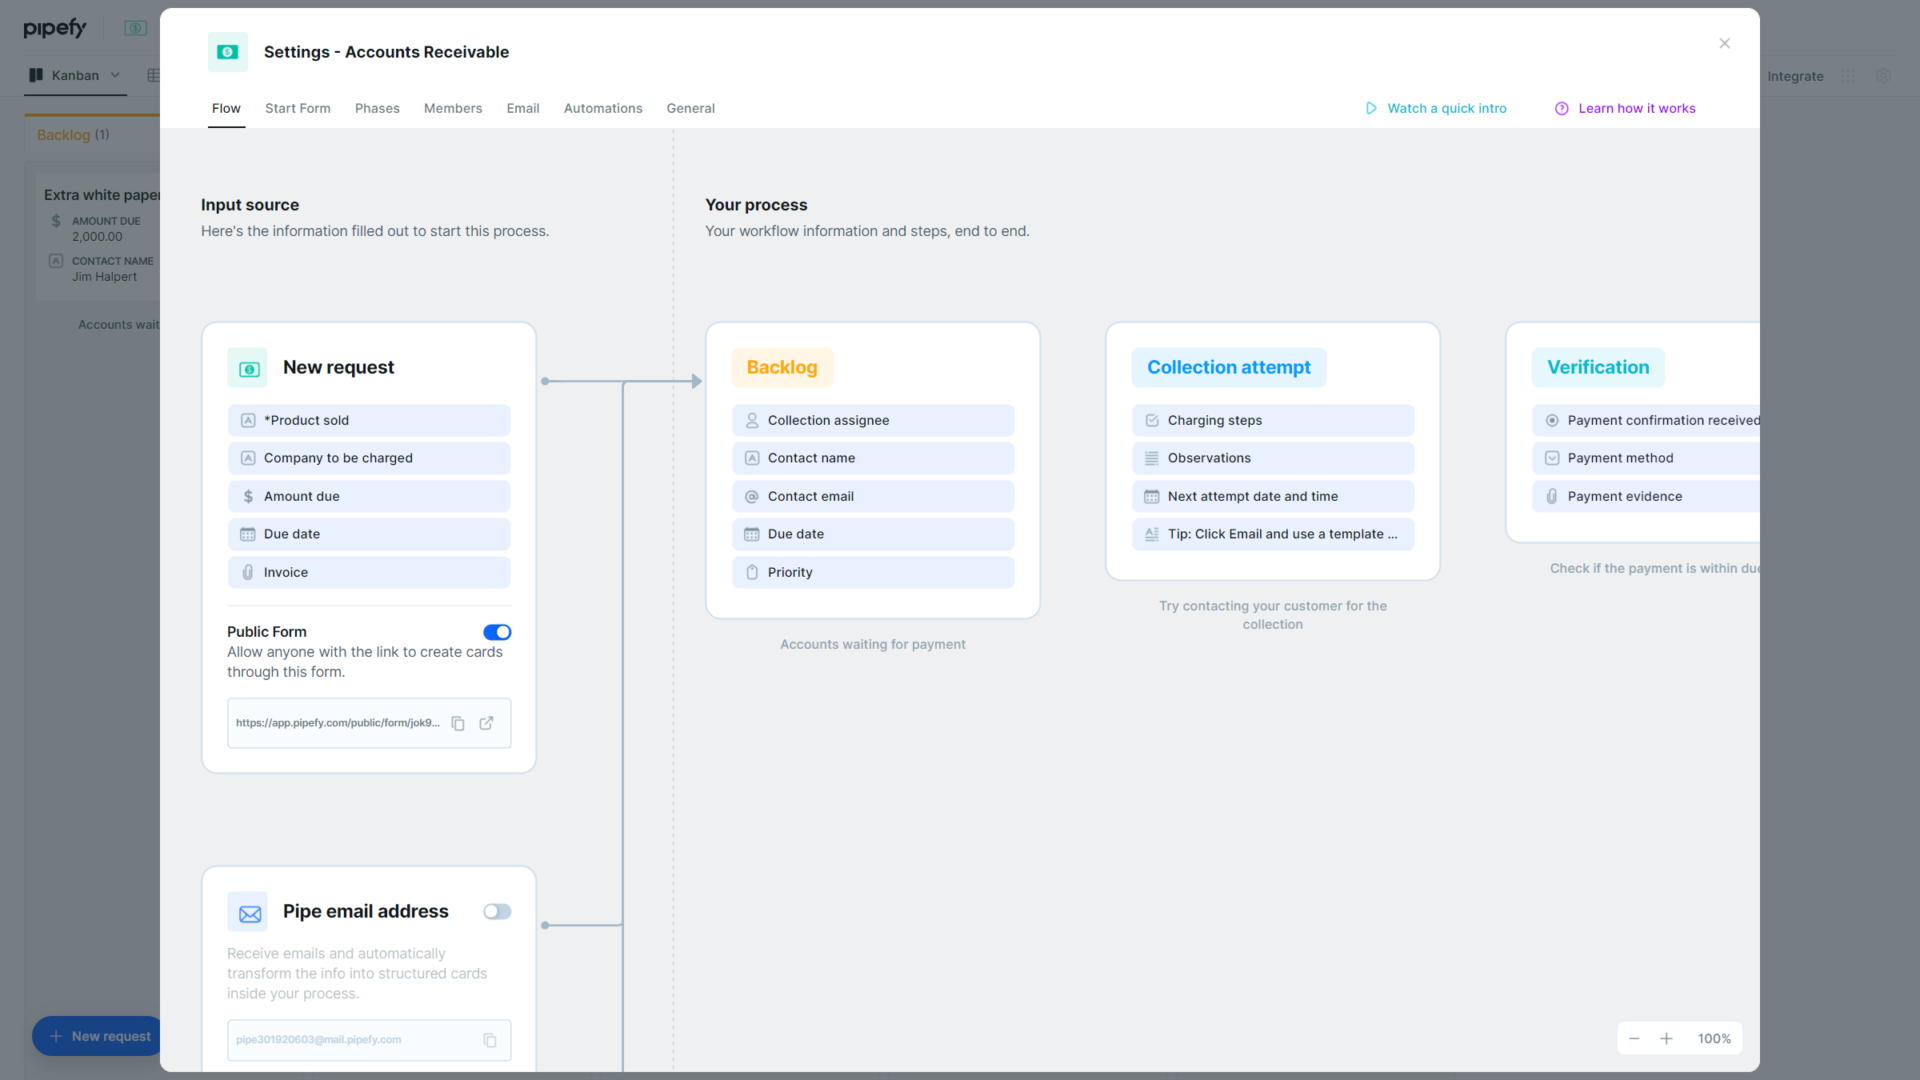Copy the pipe email address
Screen dimensions: 1920x1080
490,1040
